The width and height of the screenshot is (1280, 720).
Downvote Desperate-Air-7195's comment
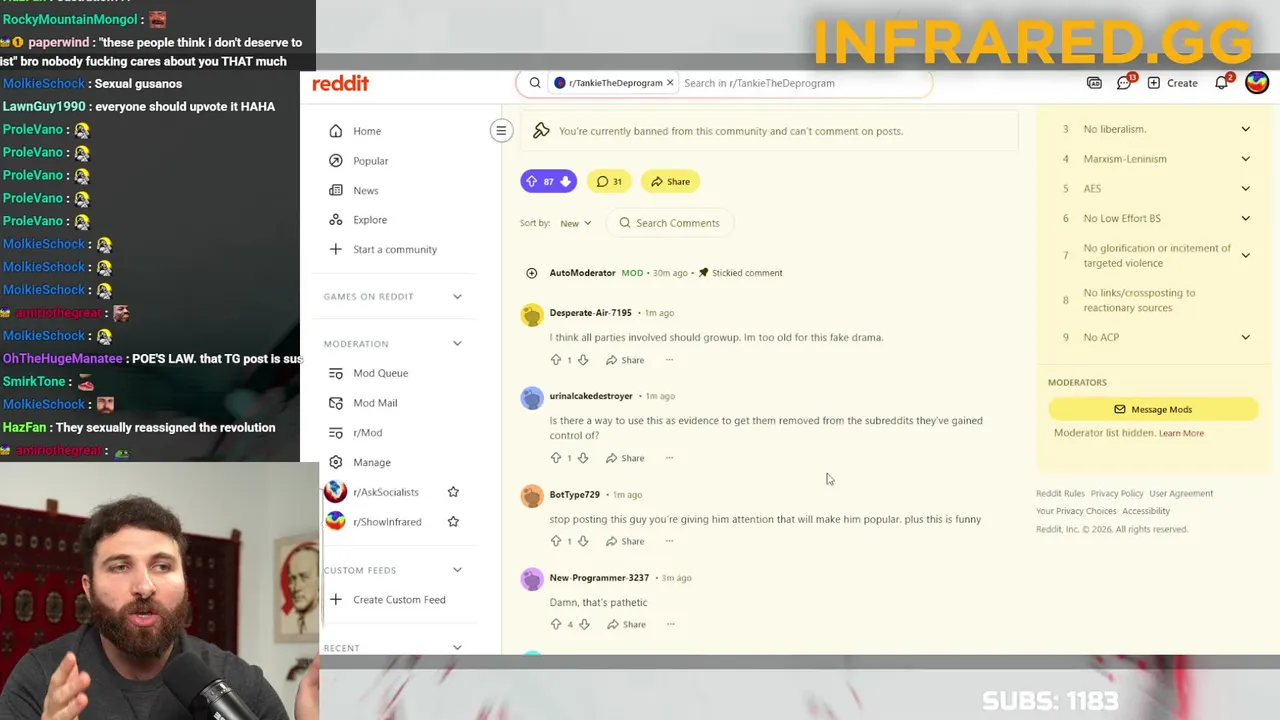pos(583,360)
